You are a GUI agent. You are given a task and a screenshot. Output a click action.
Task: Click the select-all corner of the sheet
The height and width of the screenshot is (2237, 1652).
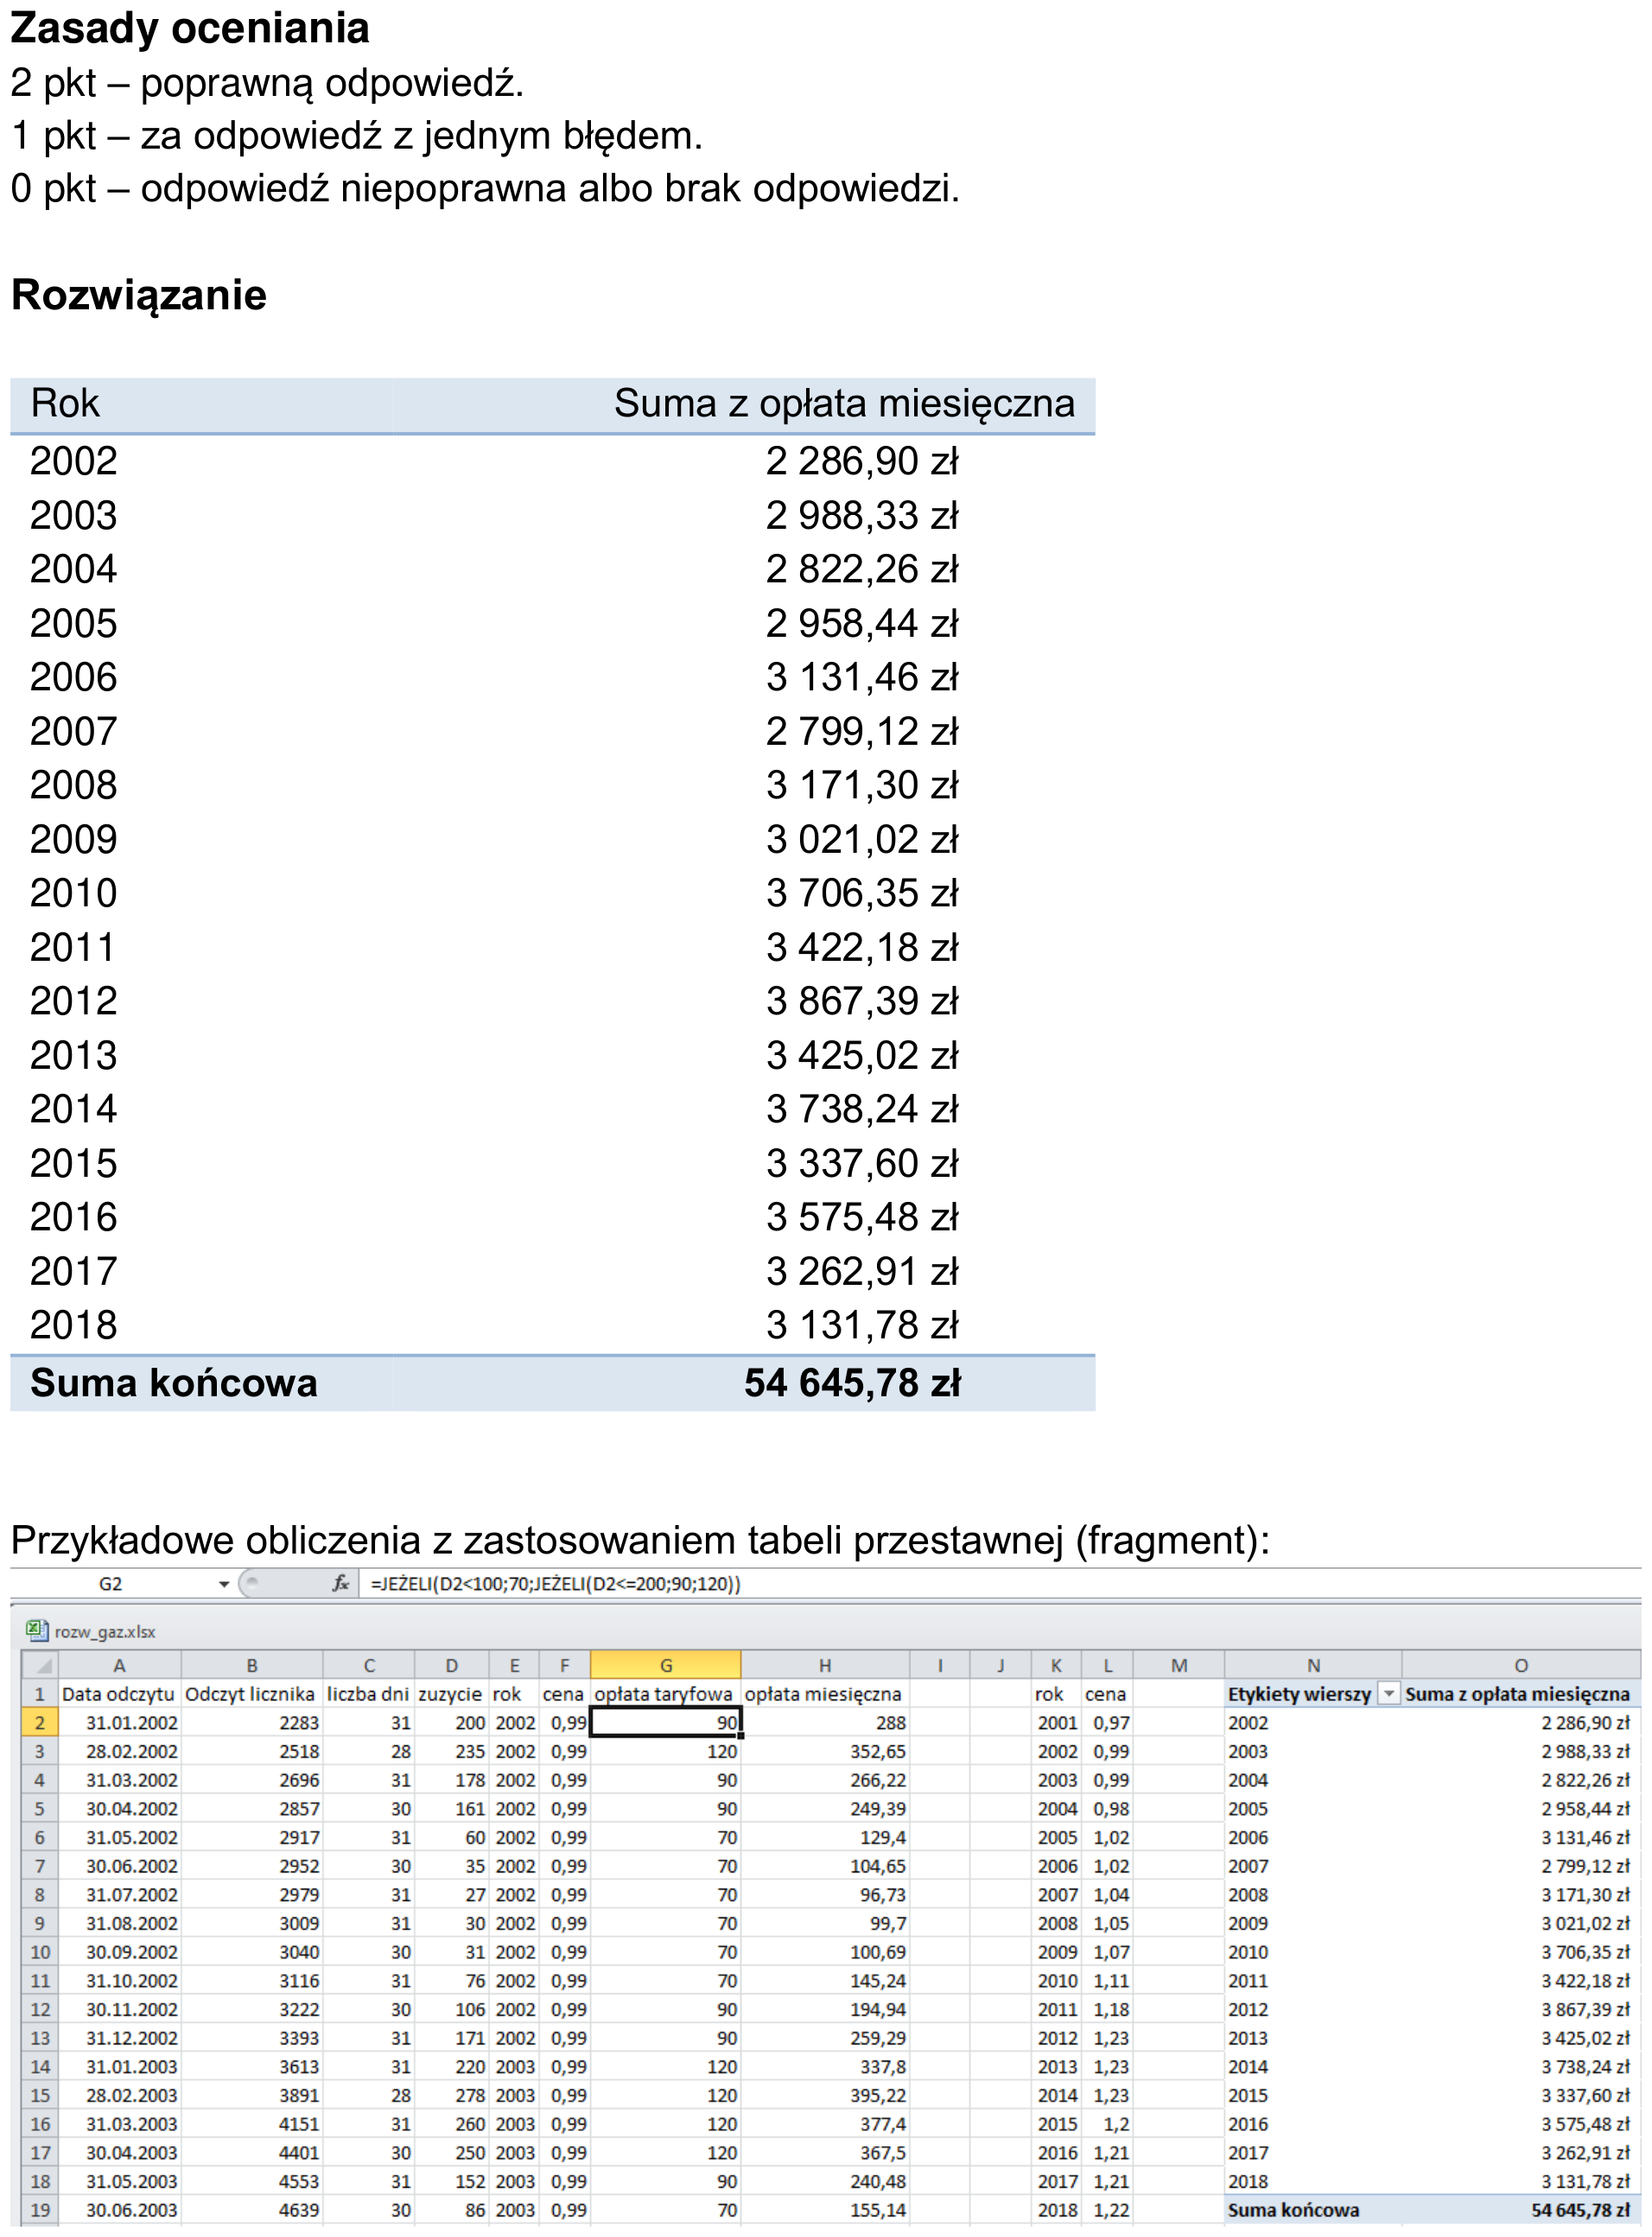pos(40,1666)
